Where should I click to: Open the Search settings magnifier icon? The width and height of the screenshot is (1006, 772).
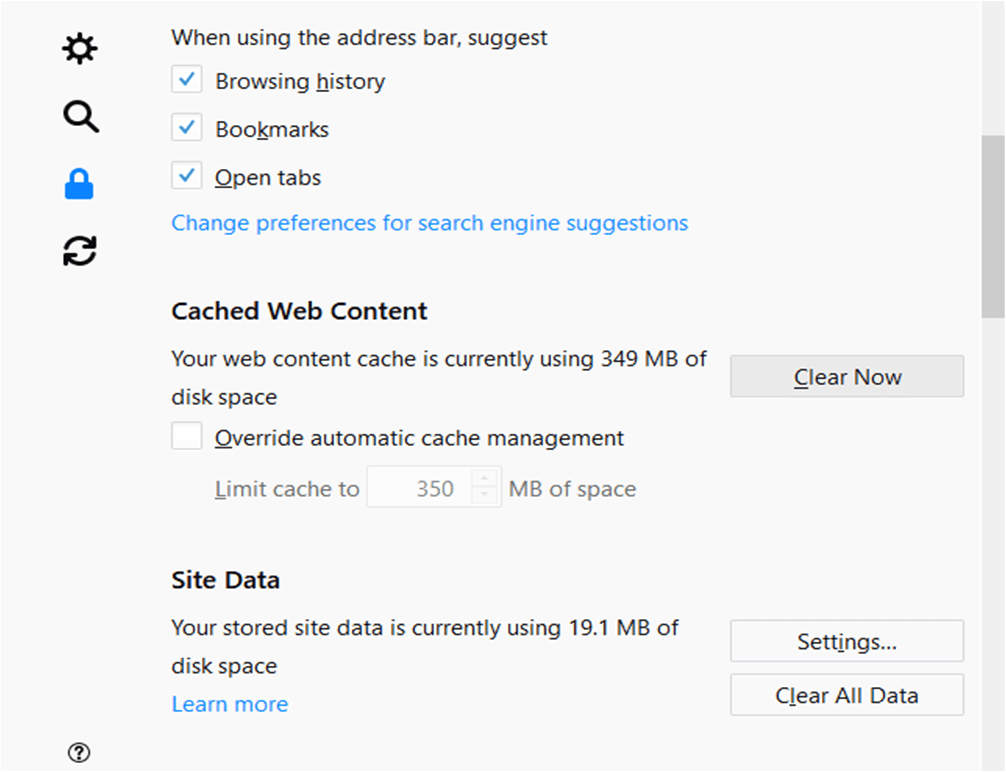click(x=81, y=116)
